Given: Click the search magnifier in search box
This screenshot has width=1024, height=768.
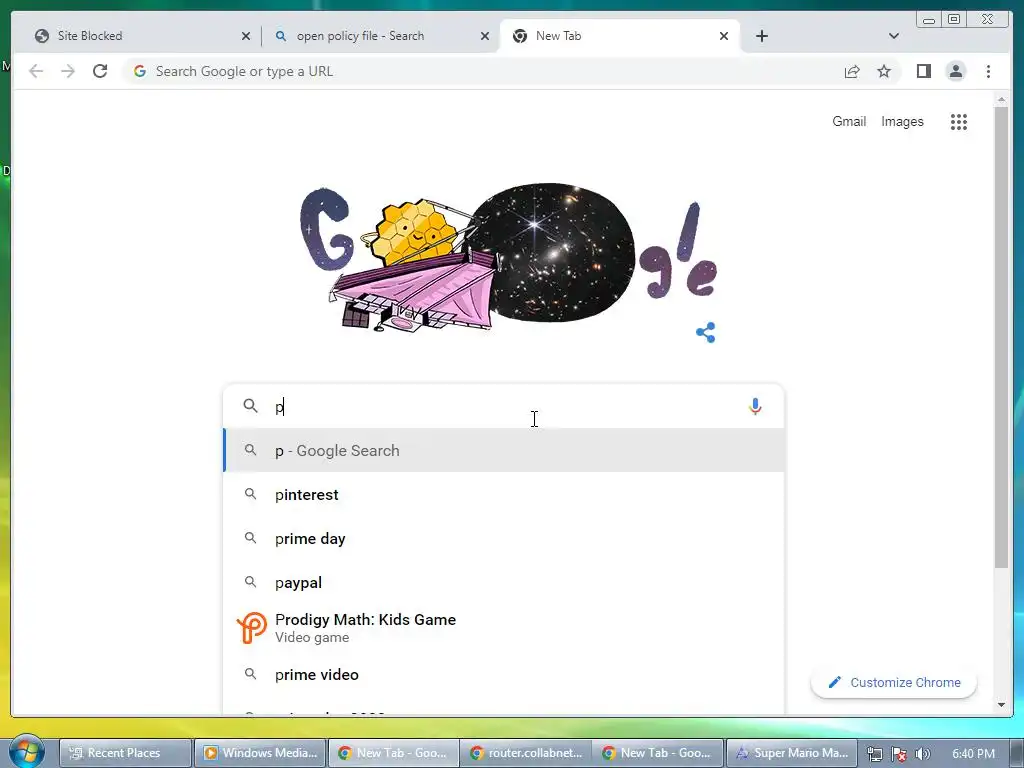Looking at the screenshot, I should [x=250, y=406].
